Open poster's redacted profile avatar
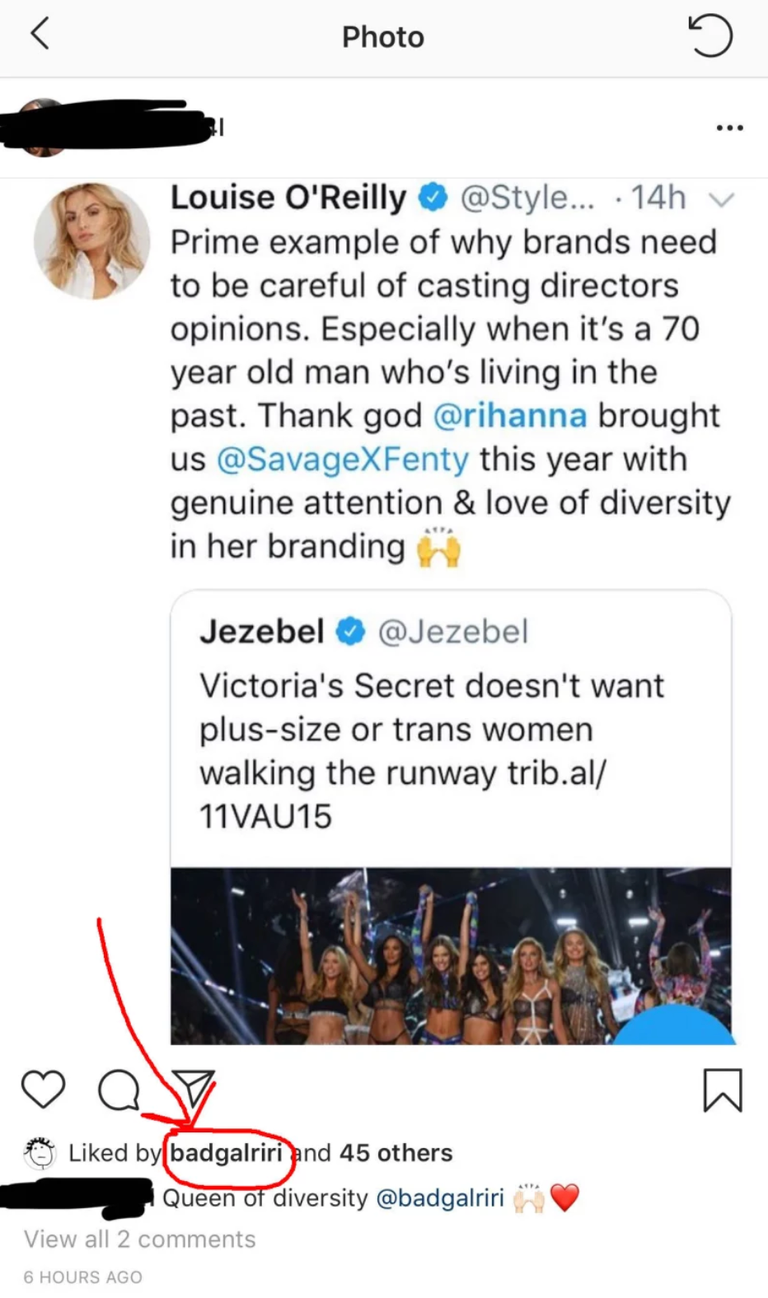This screenshot has width=768, height=1298. 40,127
